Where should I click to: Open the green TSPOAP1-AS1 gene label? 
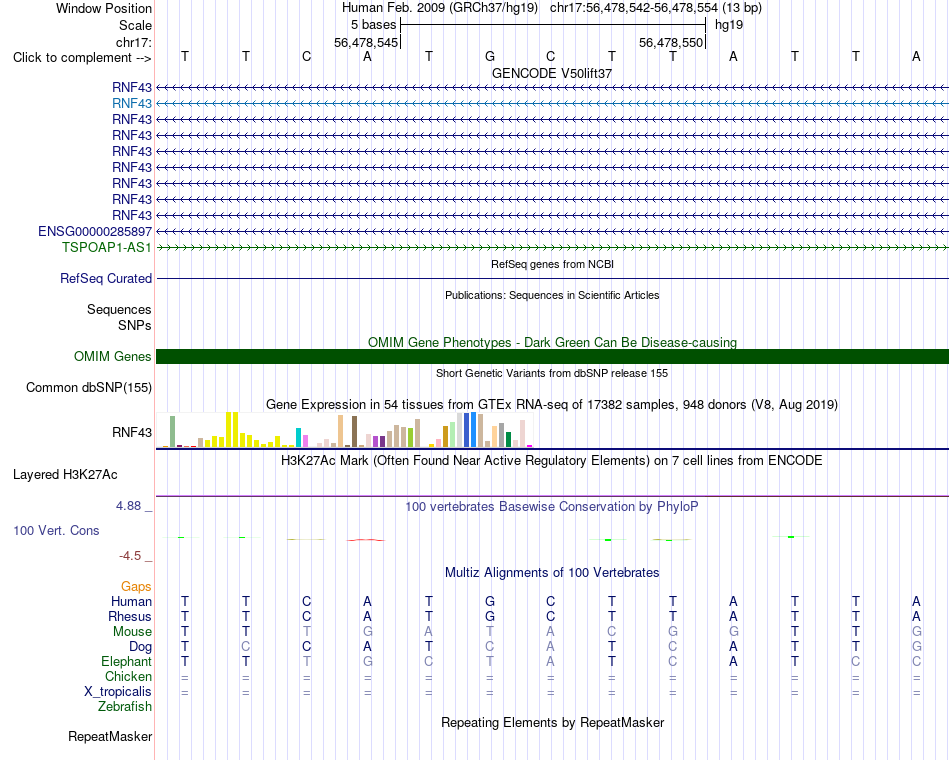(107, 247)
